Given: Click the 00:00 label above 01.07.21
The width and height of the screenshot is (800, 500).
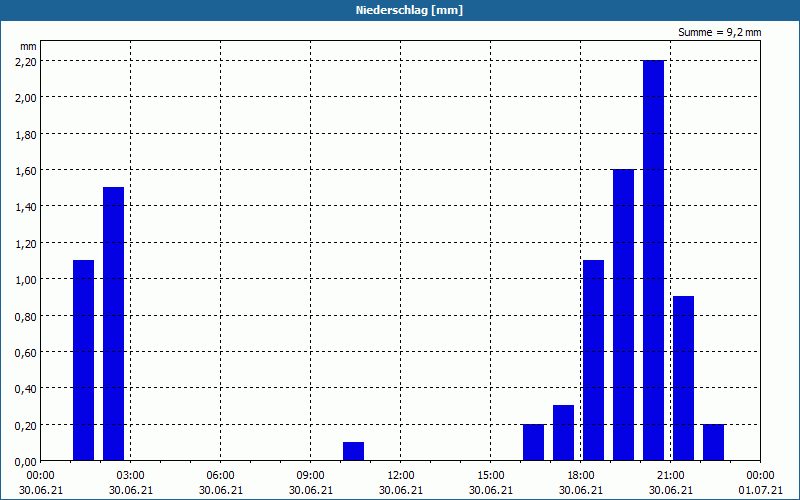Looking at the screenshot, I should pos(760,476).
